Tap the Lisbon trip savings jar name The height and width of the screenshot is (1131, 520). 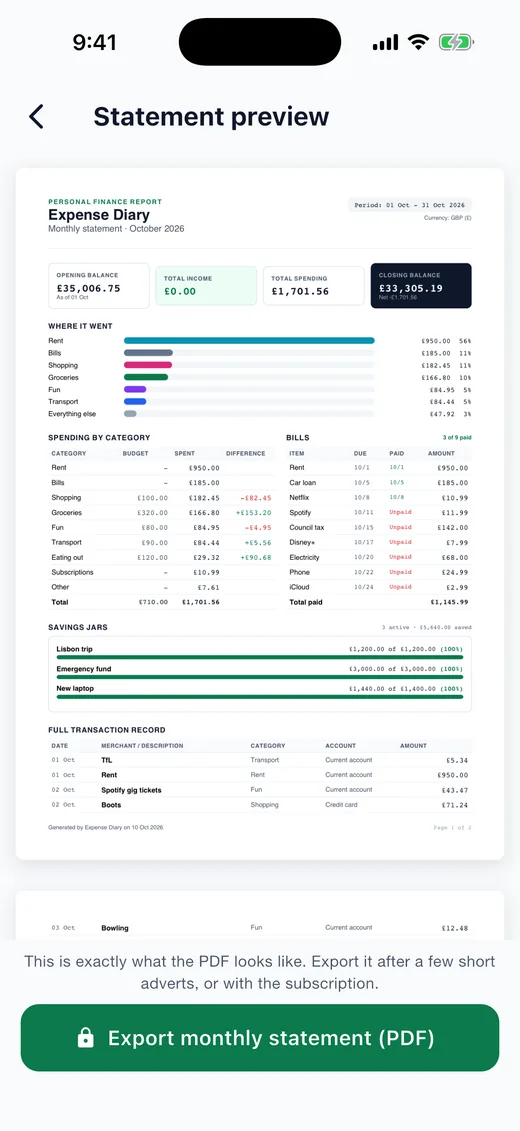coord(74,649)
